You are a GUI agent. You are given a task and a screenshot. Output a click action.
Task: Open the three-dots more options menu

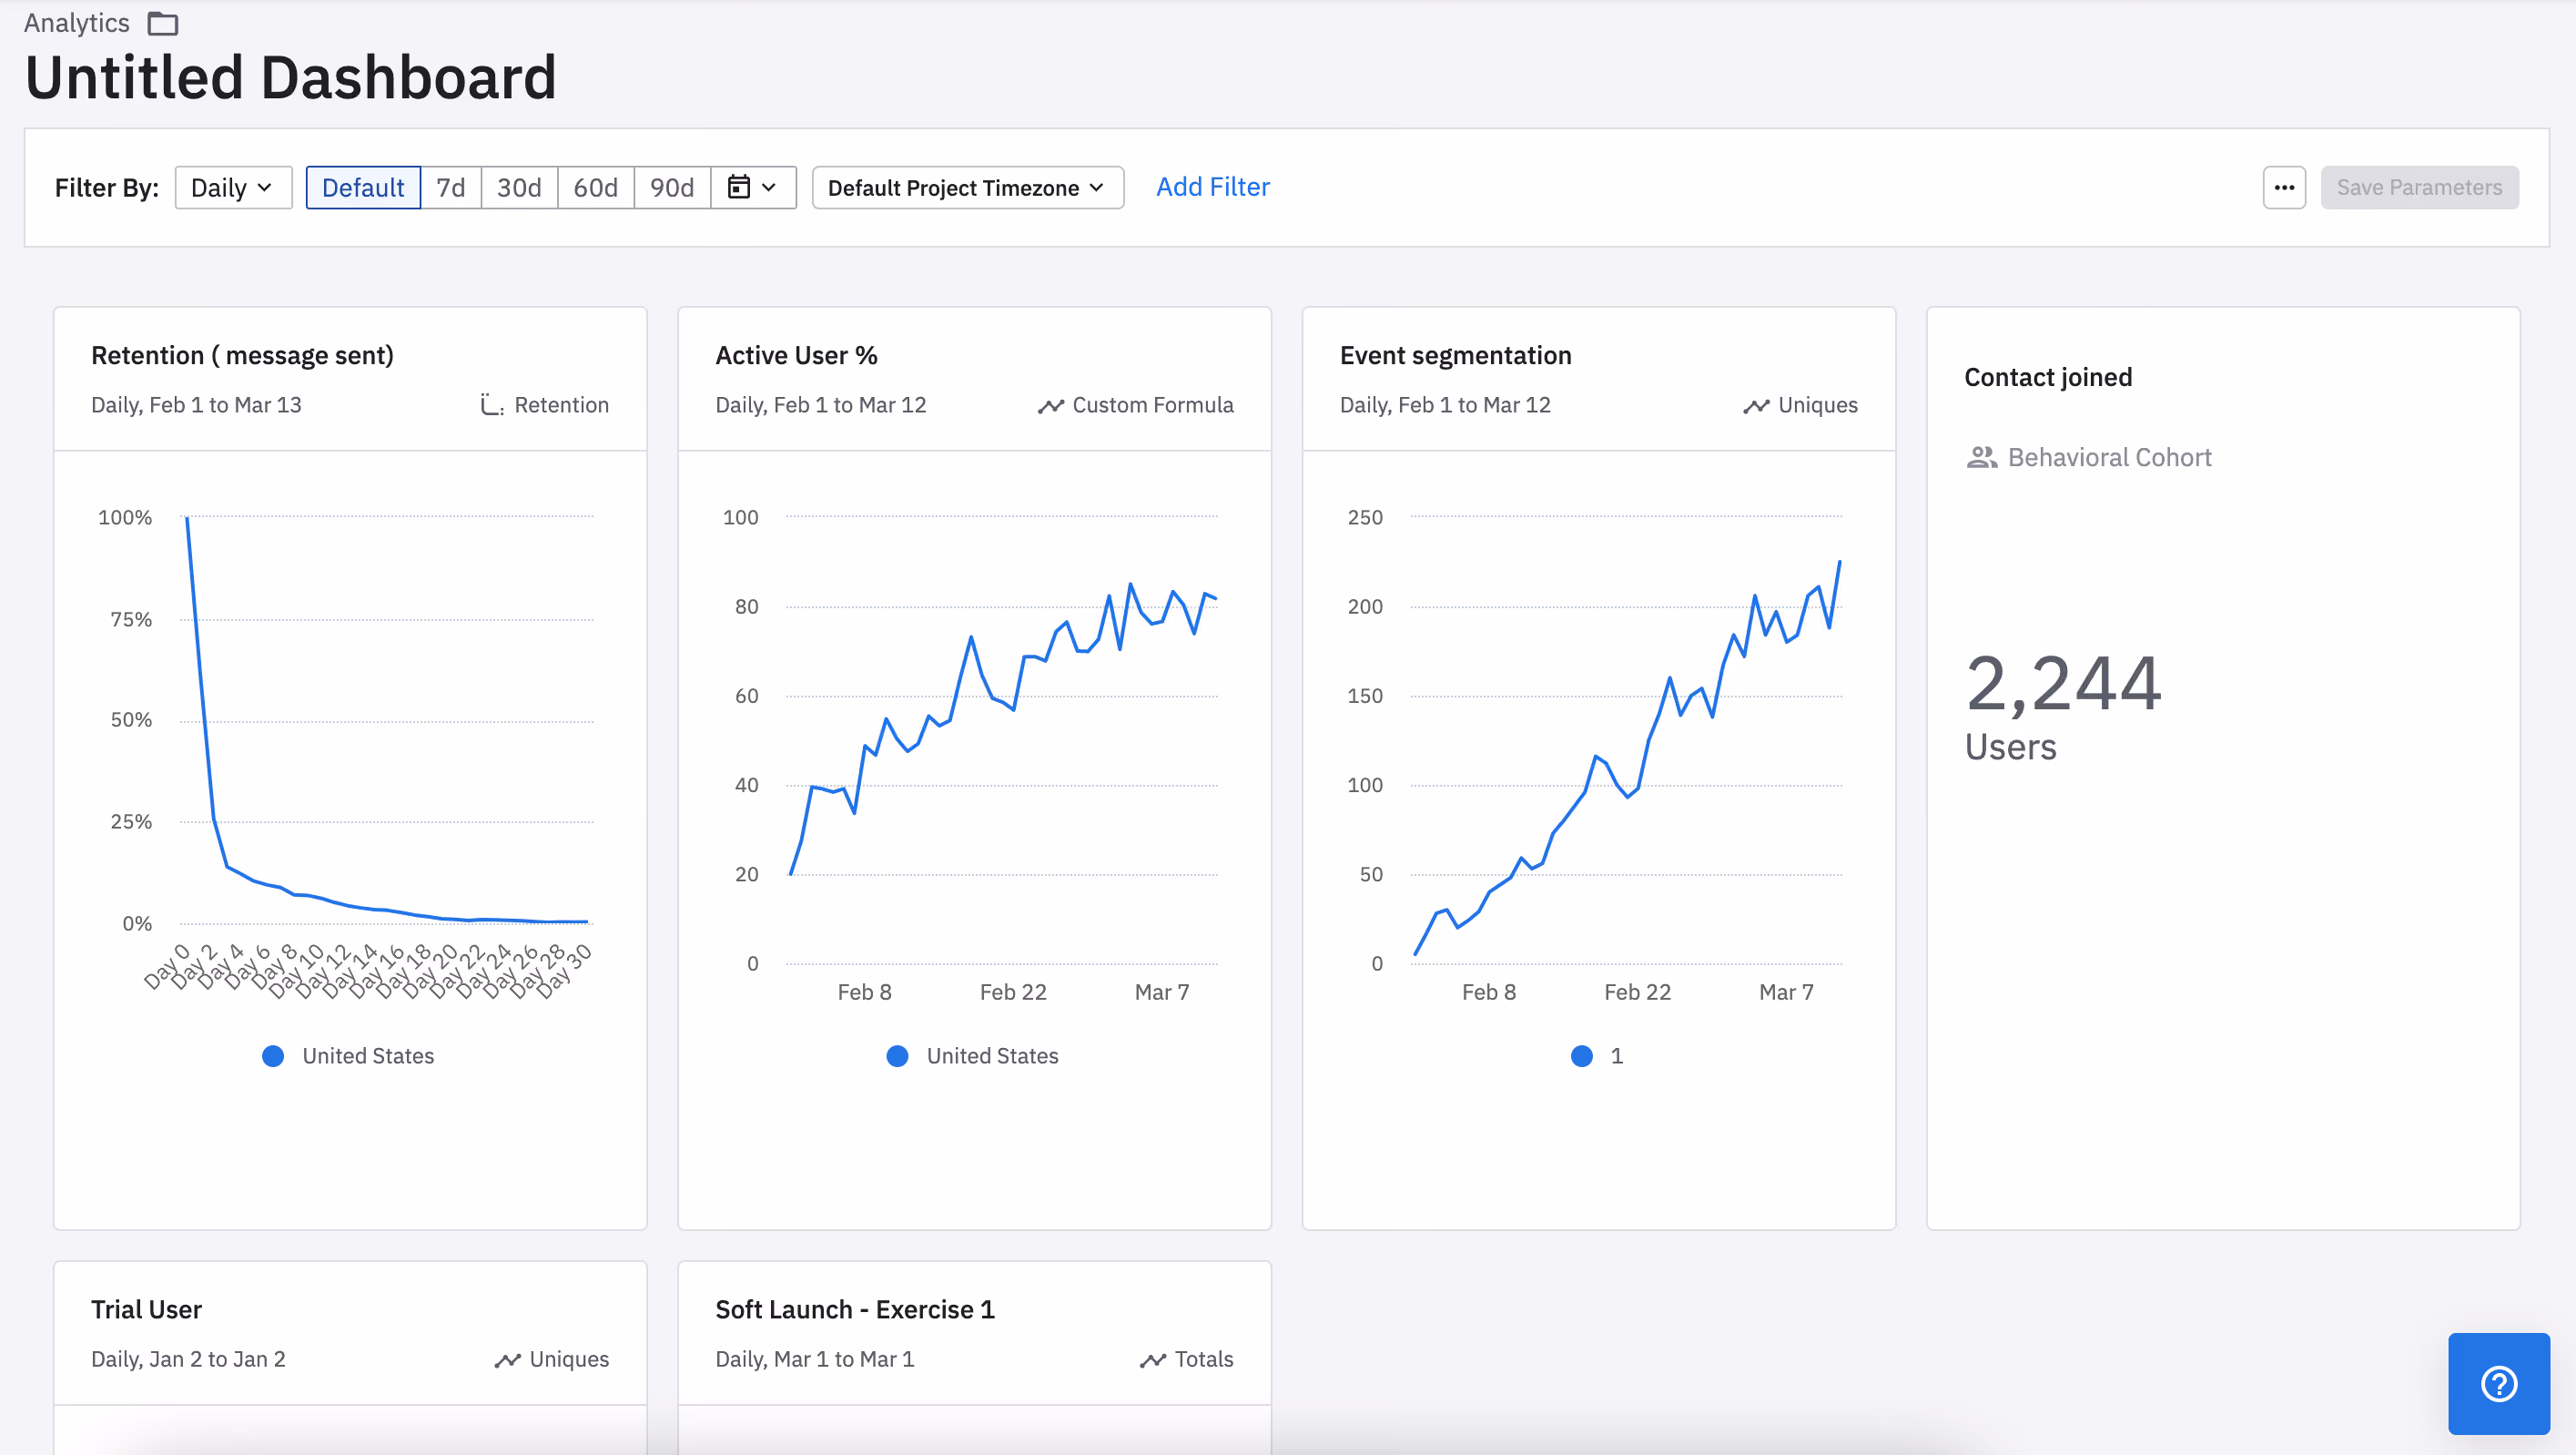click(2284, 187)
